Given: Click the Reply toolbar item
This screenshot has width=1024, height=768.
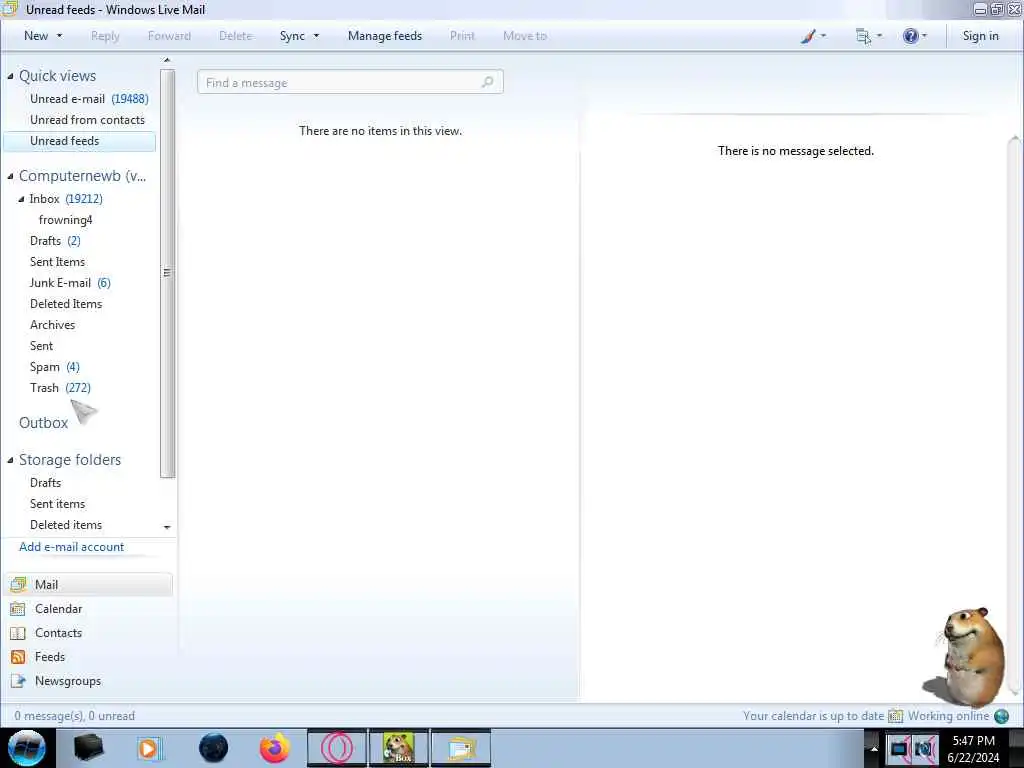Looking at the screenshot, I should (105, 36).
